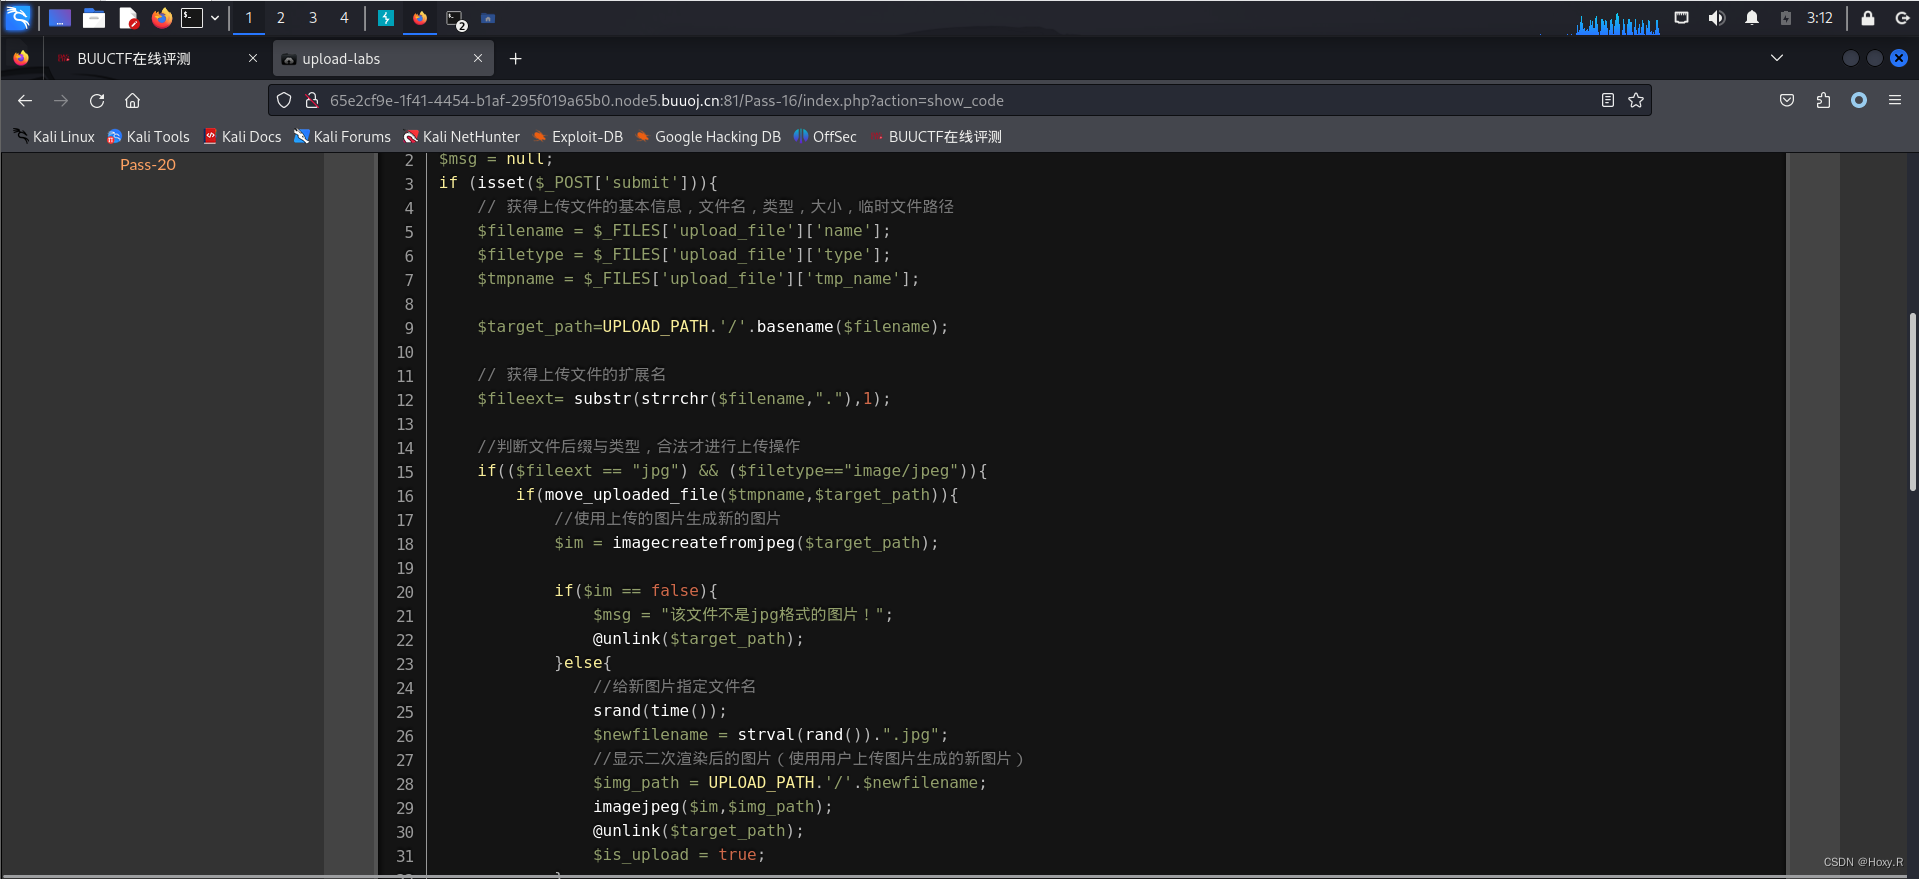Select the Pass-20 sidebar link
The width and height of the screenshot is (1919, 879).
[148, 165]
